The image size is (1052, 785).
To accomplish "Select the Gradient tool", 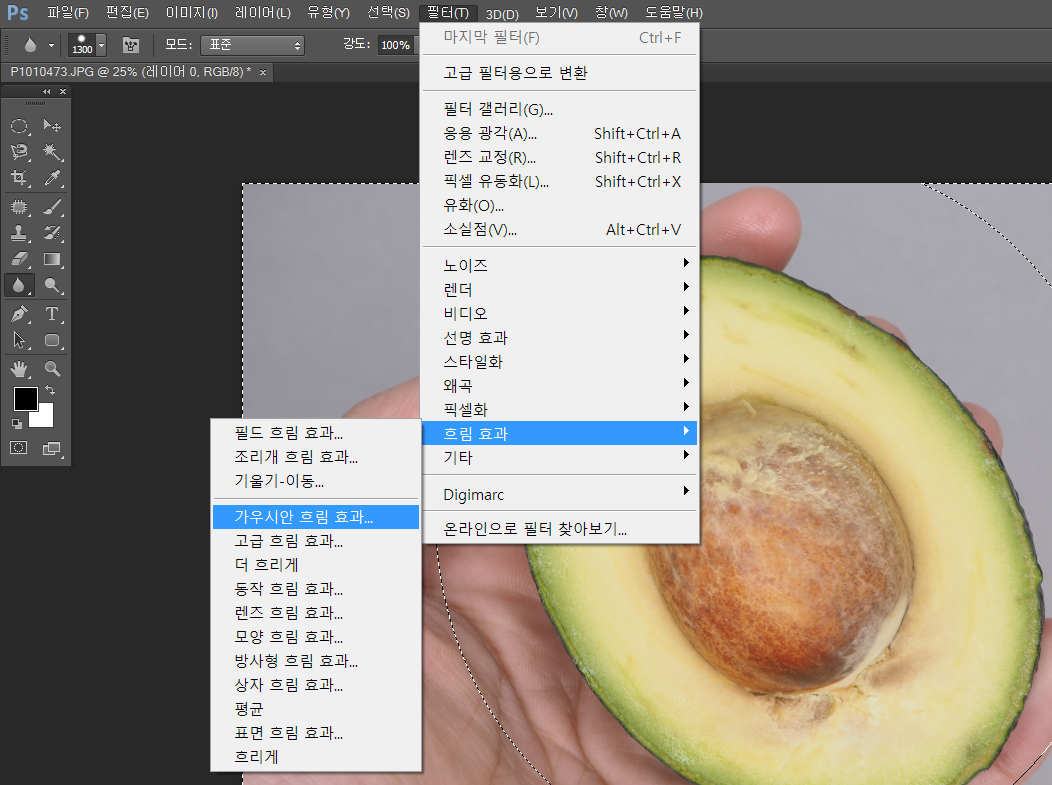I will coord(52,259).
